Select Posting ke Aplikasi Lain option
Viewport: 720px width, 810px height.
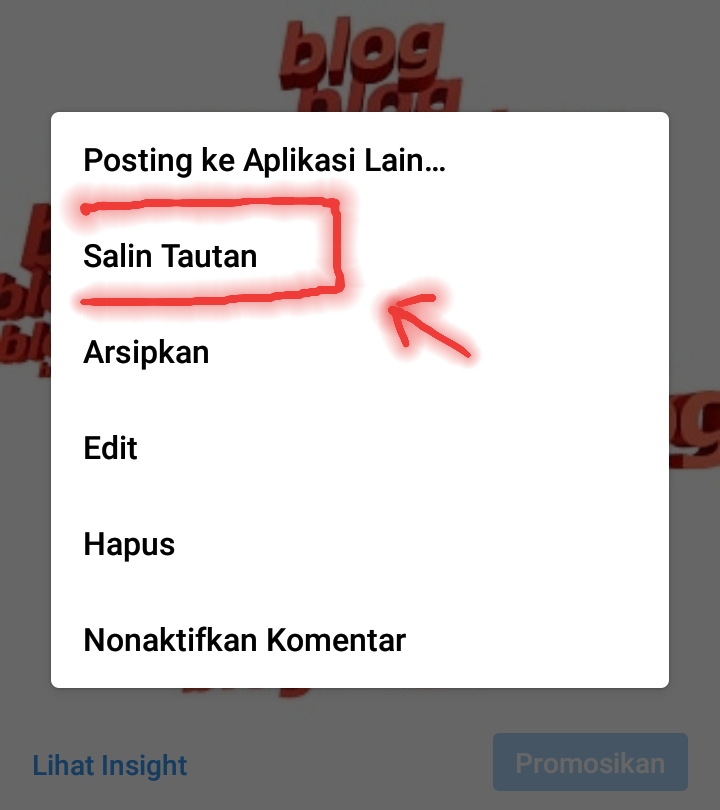pyautogui.click(x=359, y=160)
